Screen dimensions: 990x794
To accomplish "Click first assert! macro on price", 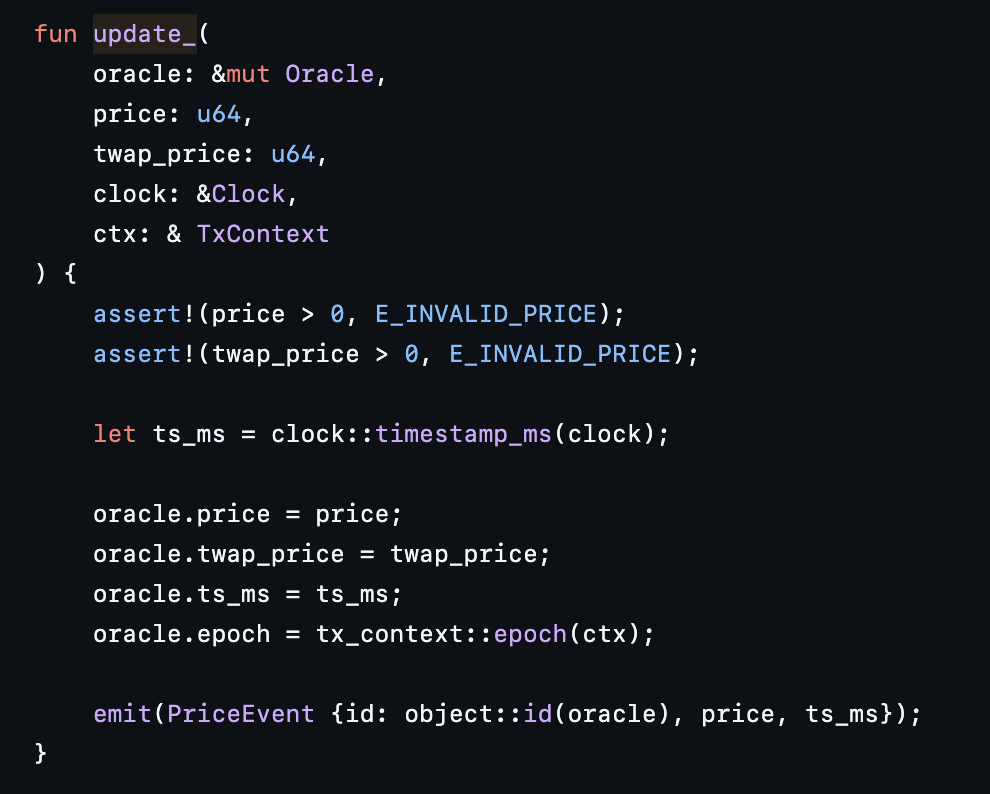I will (145, 314).
